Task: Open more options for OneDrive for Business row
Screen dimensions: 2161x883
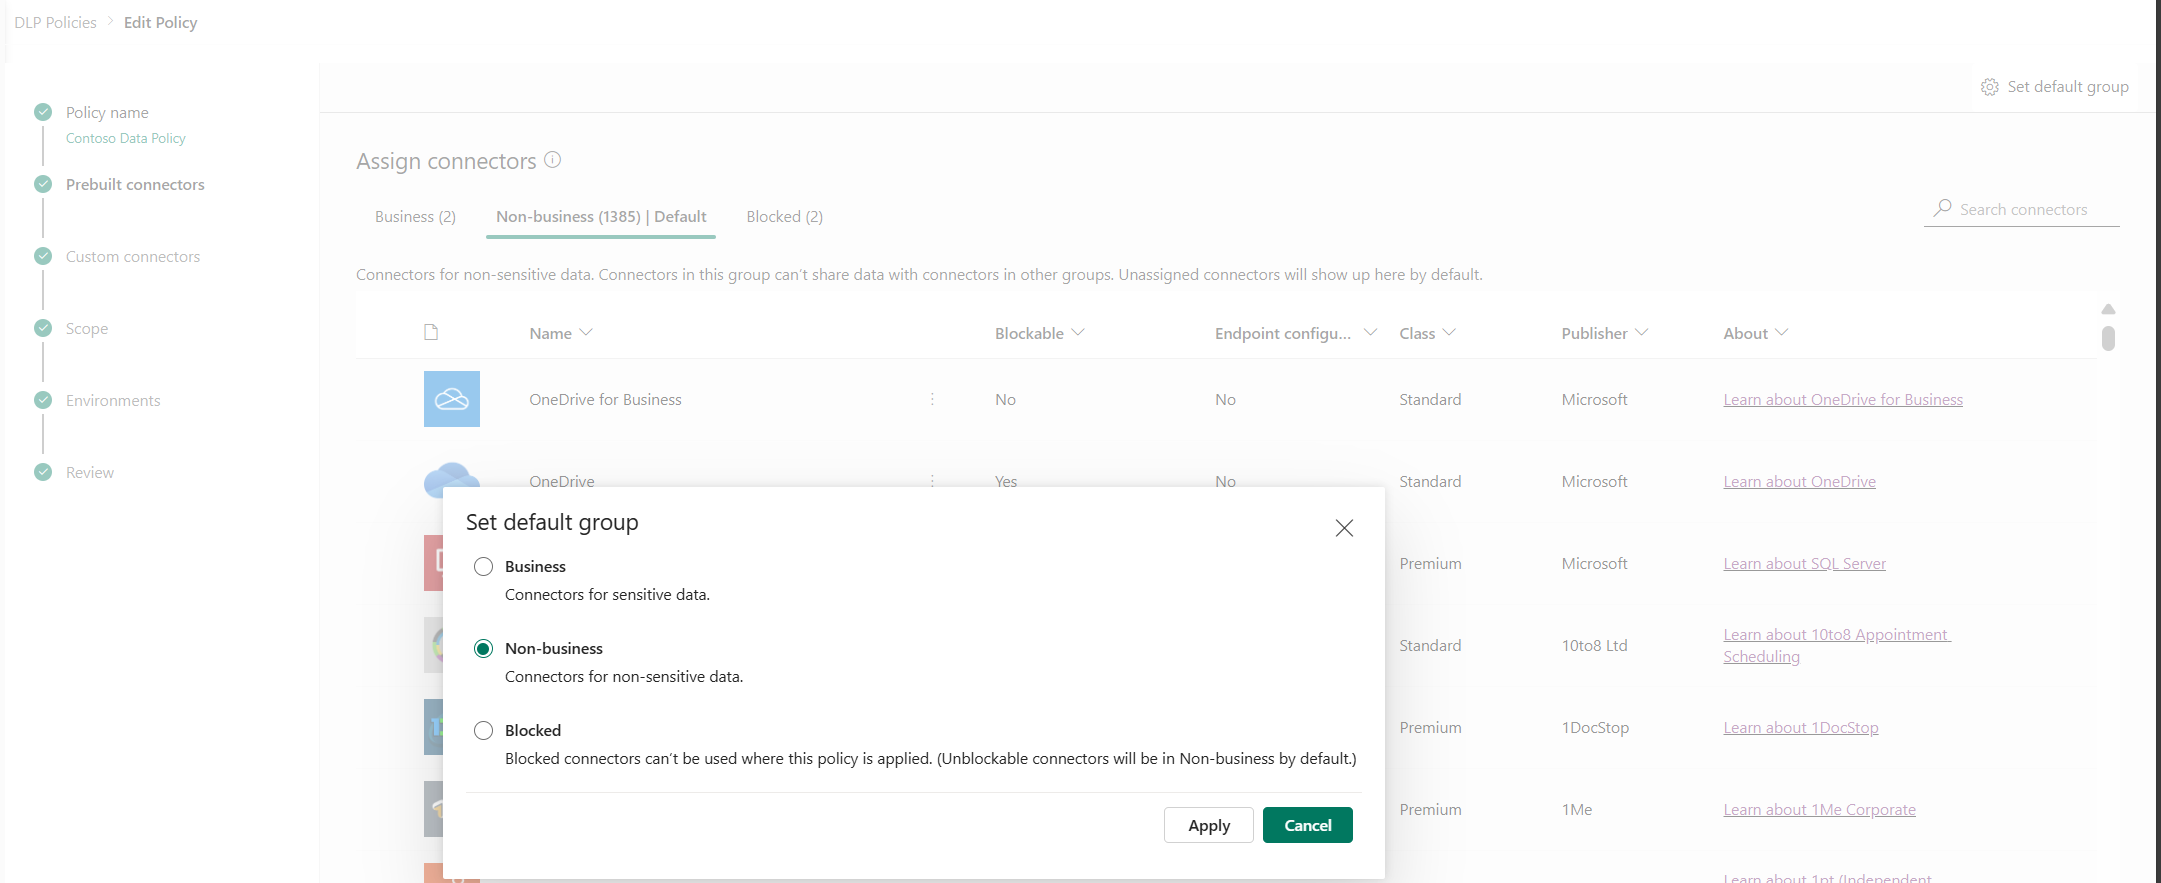Action: (x=932, y=399)
